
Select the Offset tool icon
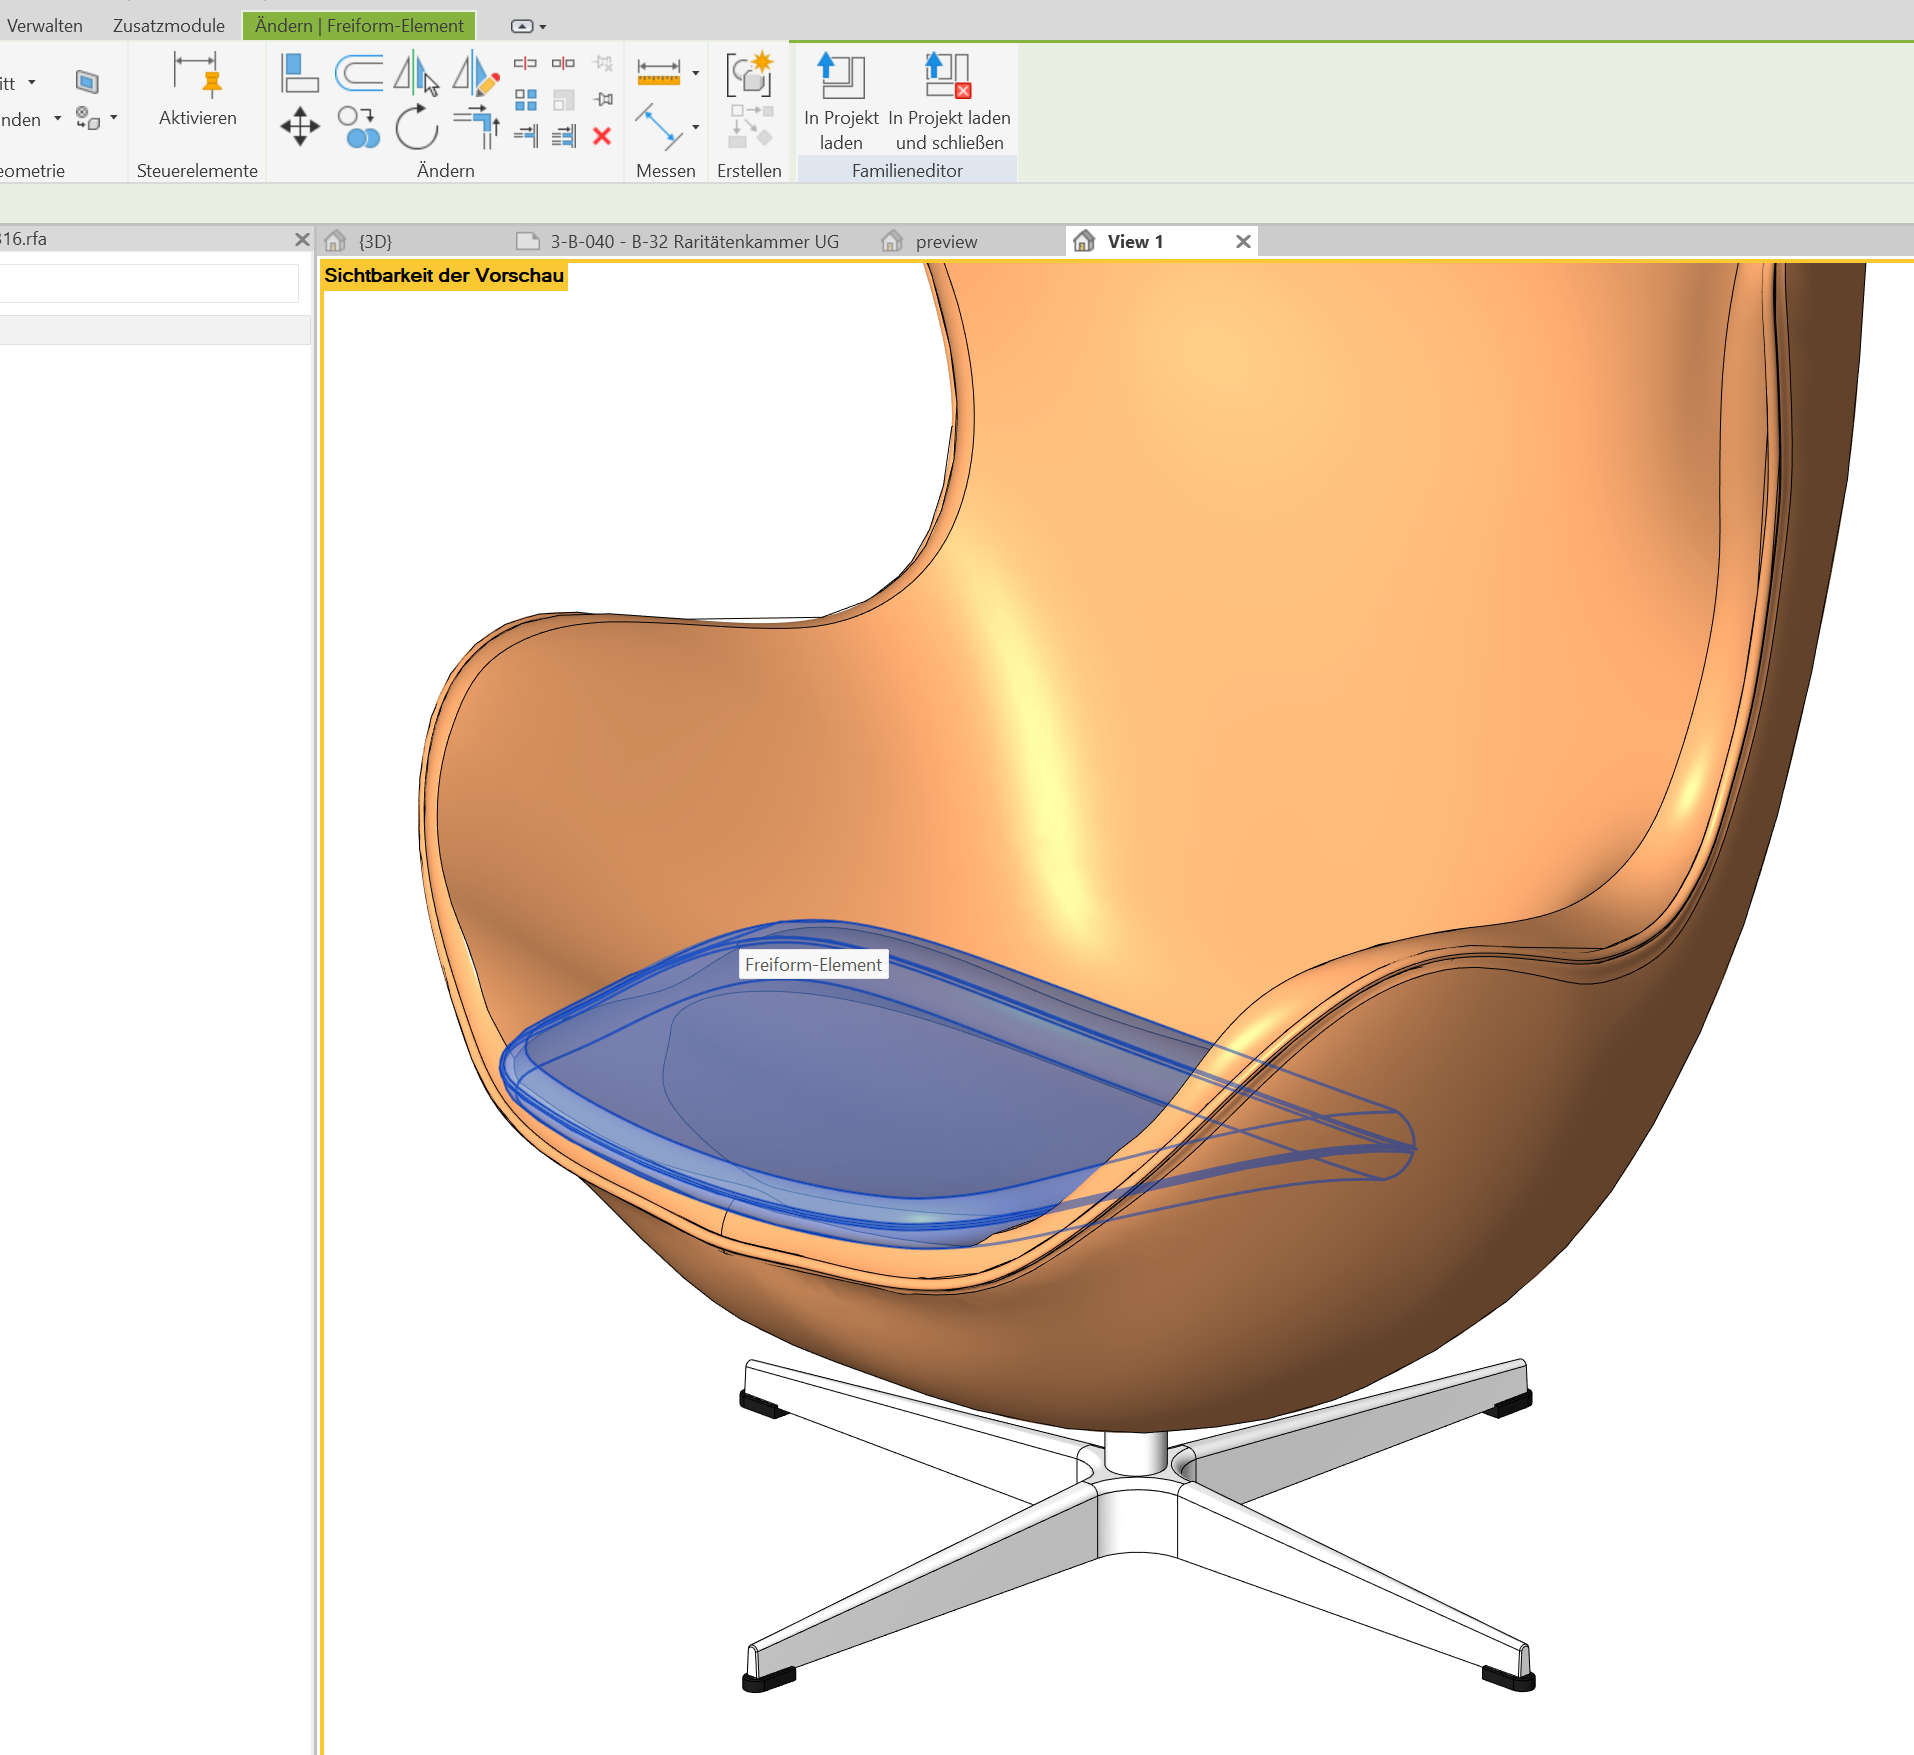[358, 73]
